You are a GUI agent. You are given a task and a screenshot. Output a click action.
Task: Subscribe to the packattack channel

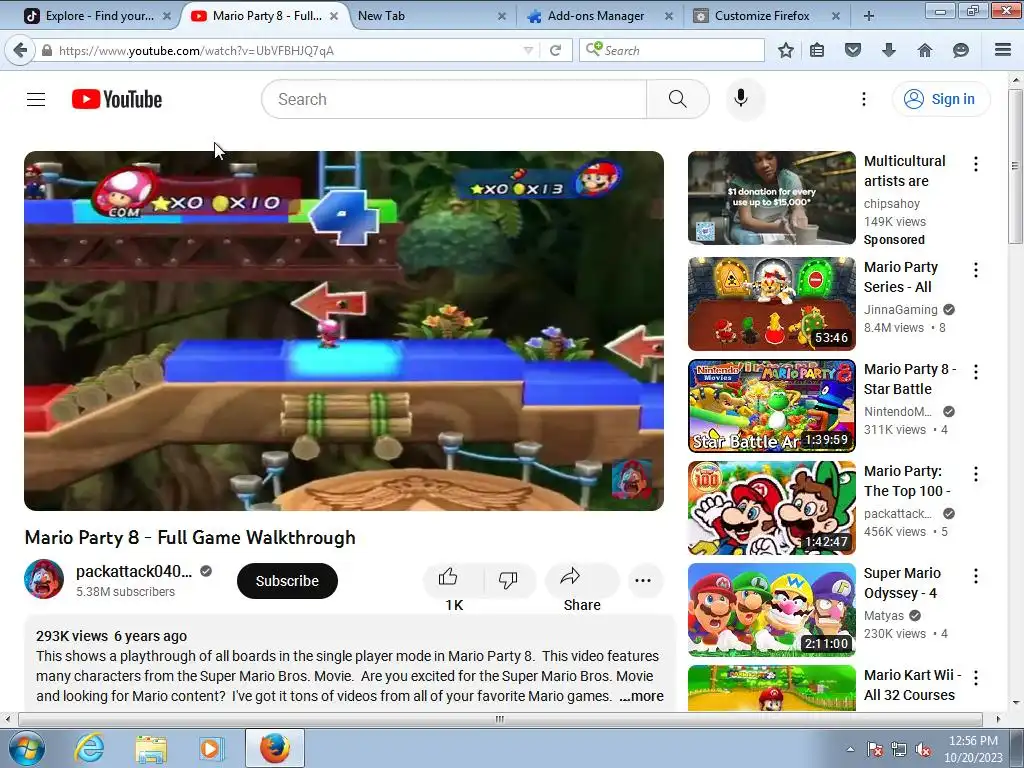coord(287,581)
